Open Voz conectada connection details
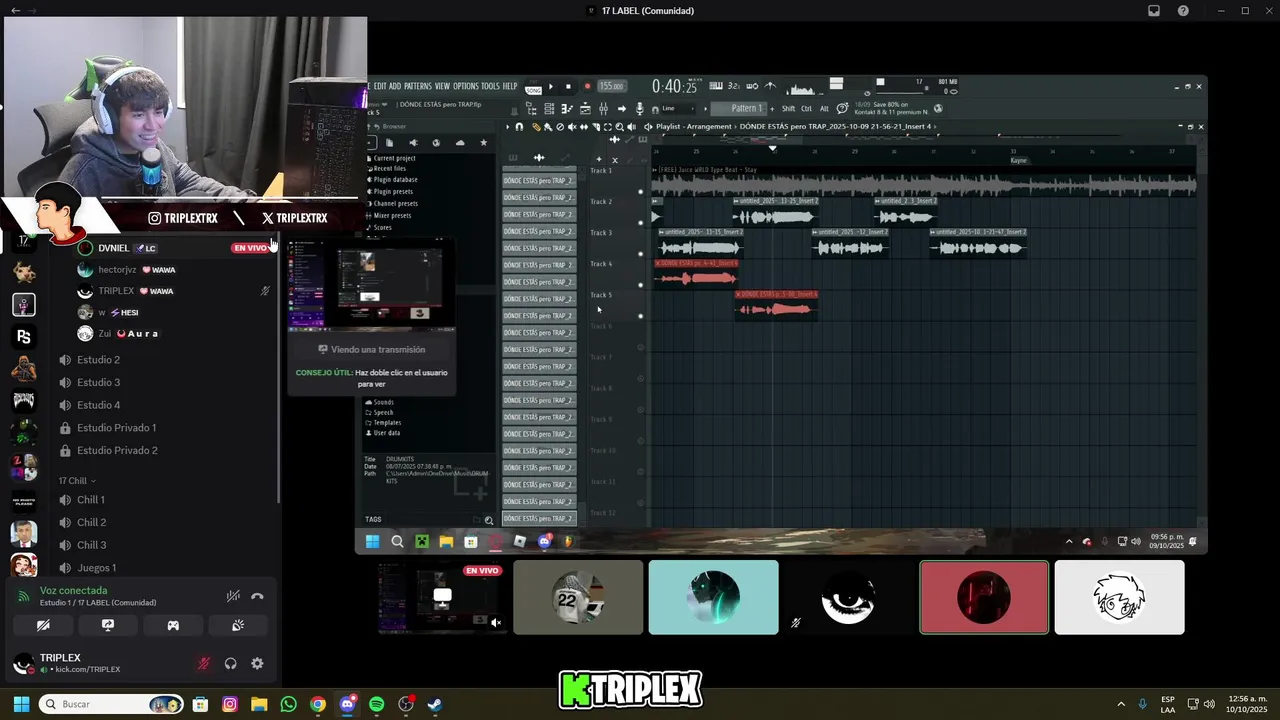Viewport: 1280px width, 720px height. [73, 590]
